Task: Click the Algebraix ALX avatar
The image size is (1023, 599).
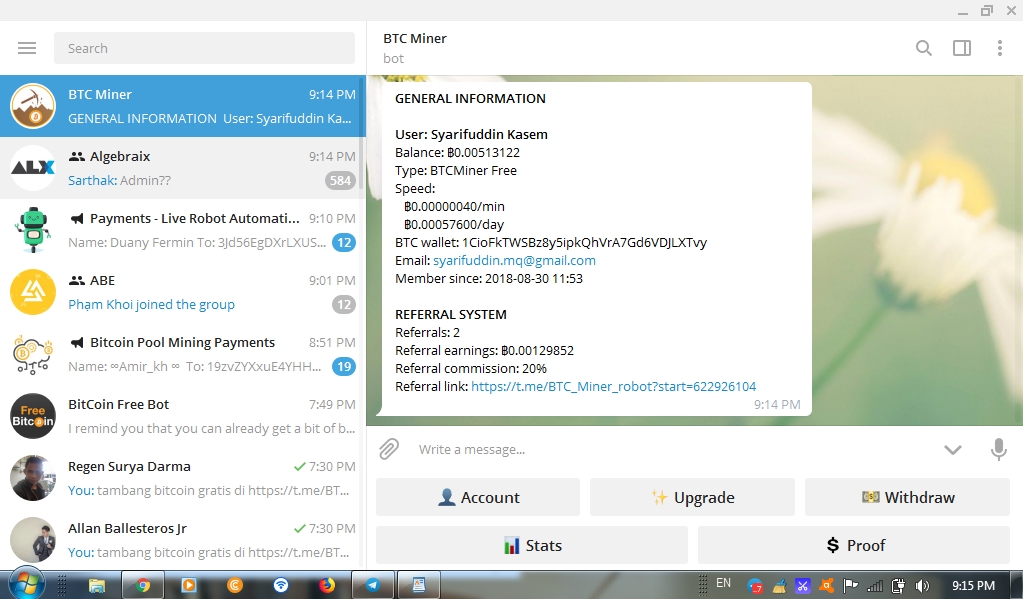Action: pyautogui.click(x=33, y=168)
